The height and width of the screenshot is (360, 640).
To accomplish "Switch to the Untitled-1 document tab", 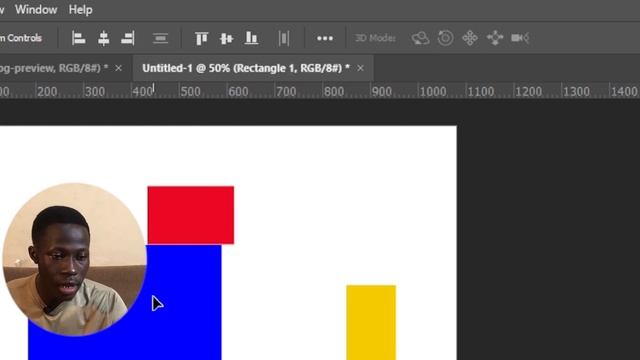I will [246, 68].
